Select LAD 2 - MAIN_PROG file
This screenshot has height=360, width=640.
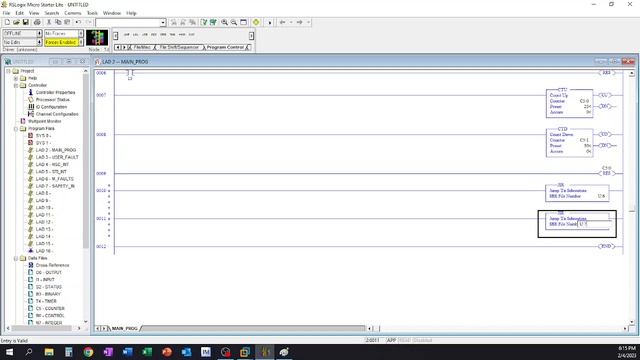(56, 150)
